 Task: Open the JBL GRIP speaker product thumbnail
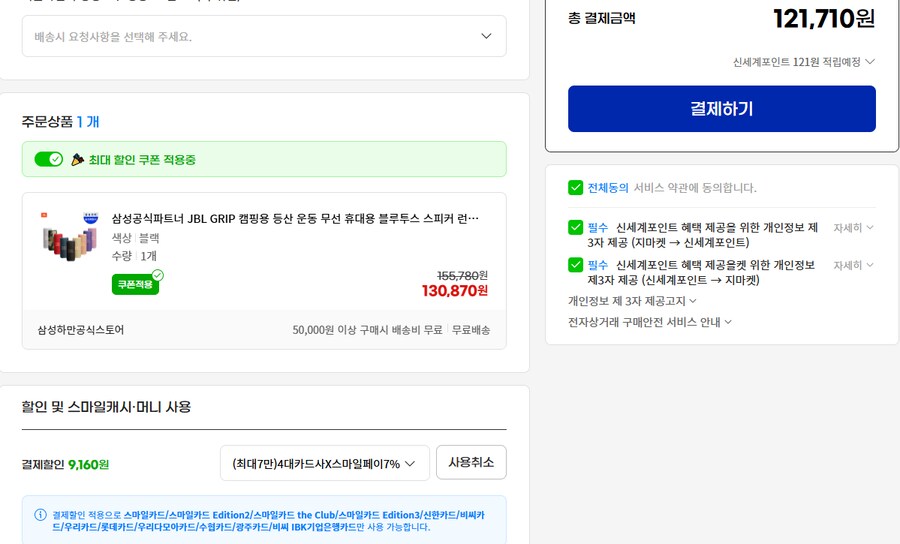[x=70, y=235]
